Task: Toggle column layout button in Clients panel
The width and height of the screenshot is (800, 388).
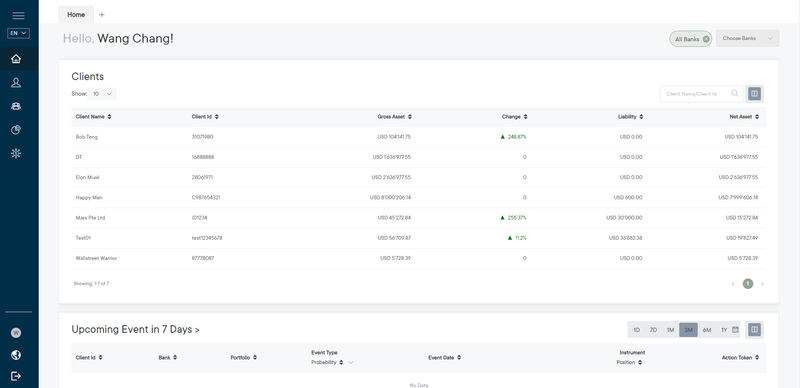Action: click(755, 93)
